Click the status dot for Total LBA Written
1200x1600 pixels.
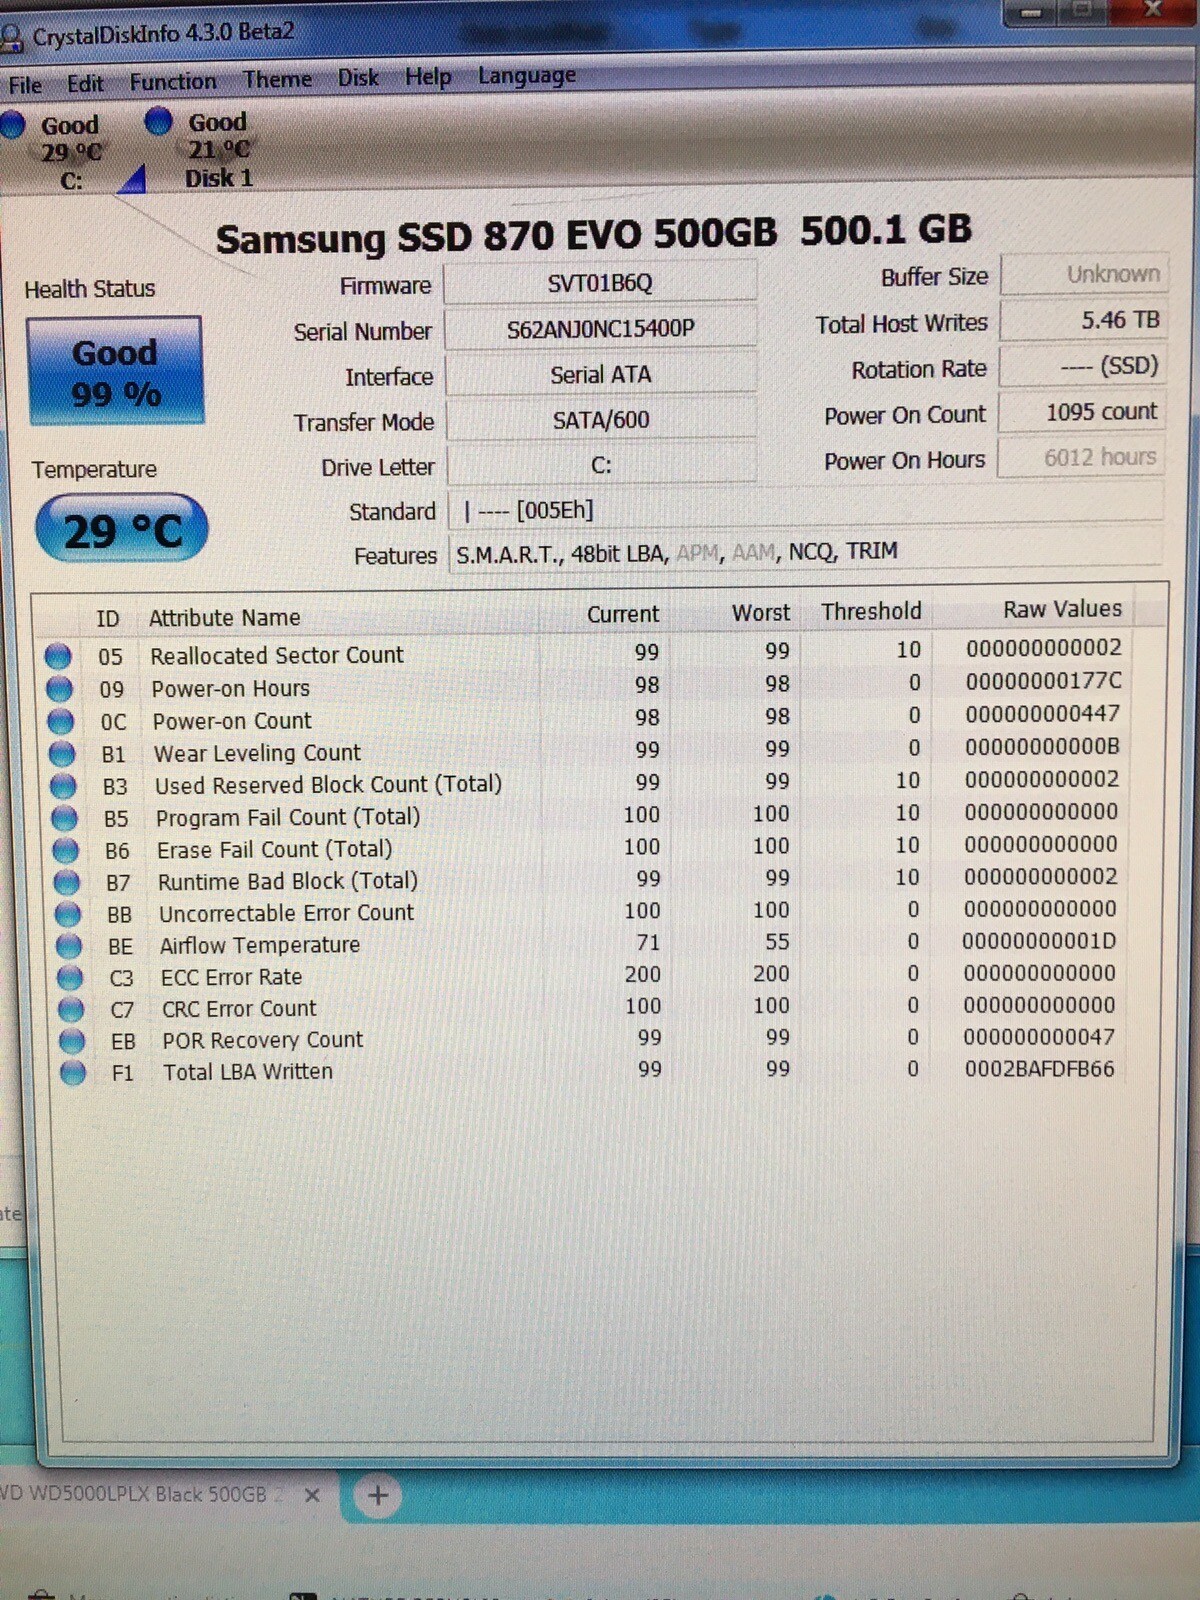point(73,1073)
